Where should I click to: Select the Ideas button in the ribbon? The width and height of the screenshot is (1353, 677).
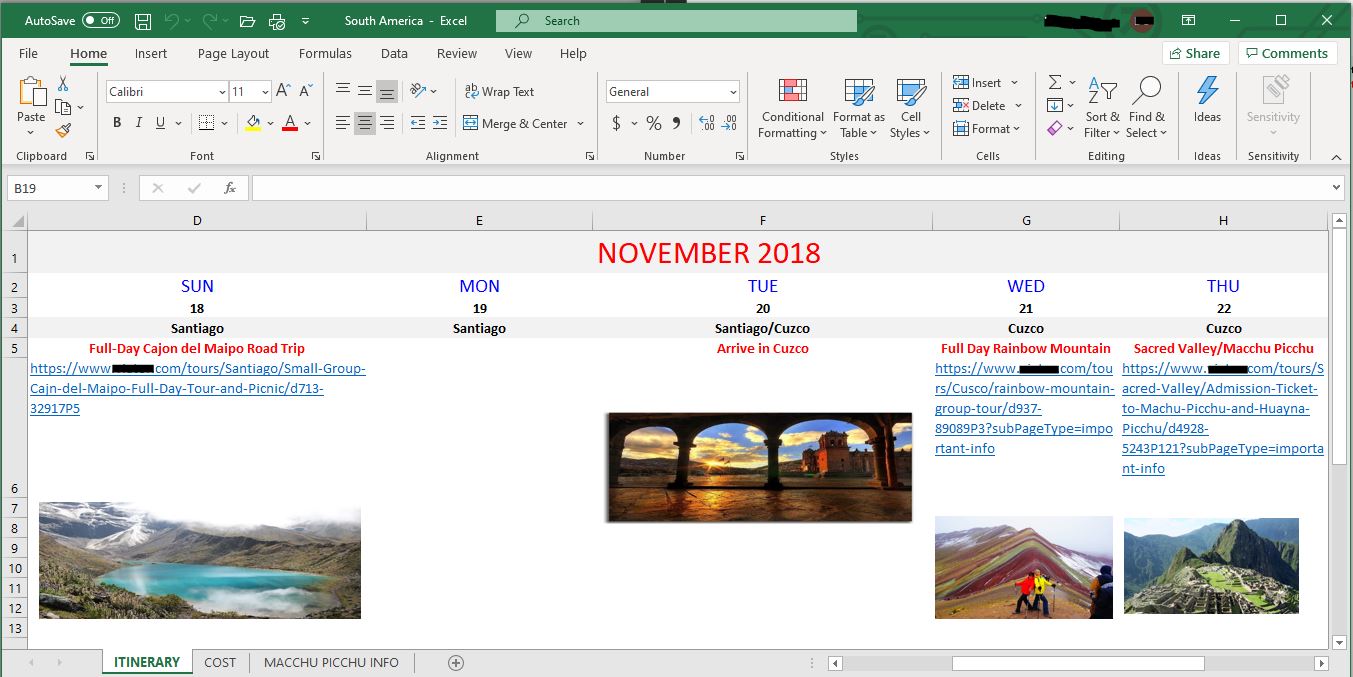(x=1206, y=100)
